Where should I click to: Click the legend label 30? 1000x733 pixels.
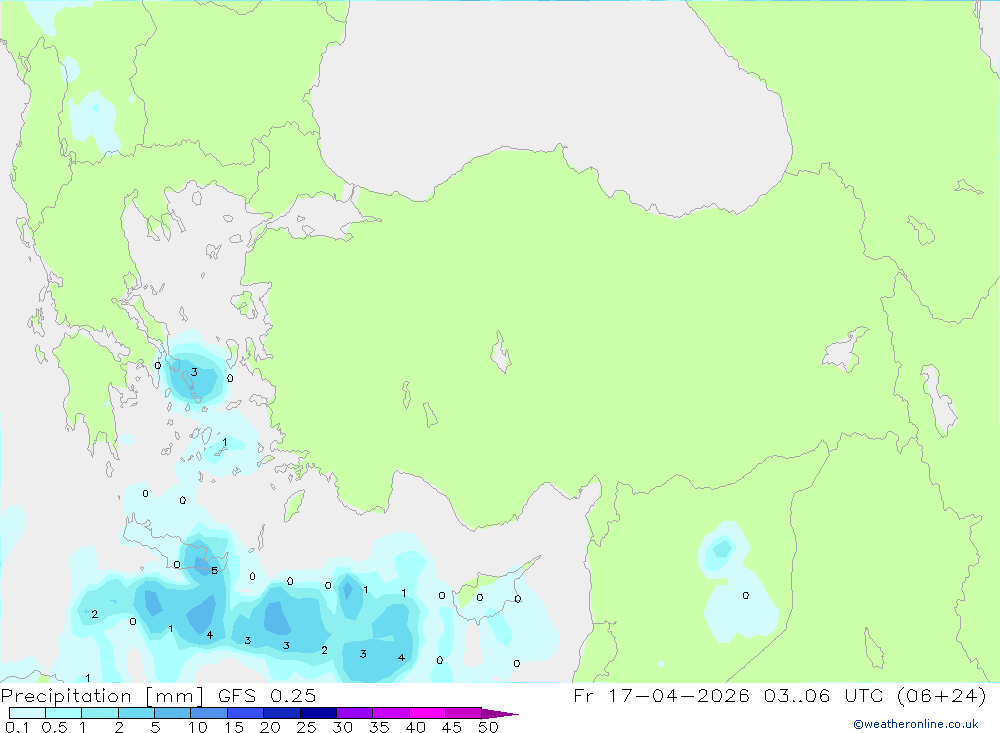pyautogui.click(x=343, y=727)
